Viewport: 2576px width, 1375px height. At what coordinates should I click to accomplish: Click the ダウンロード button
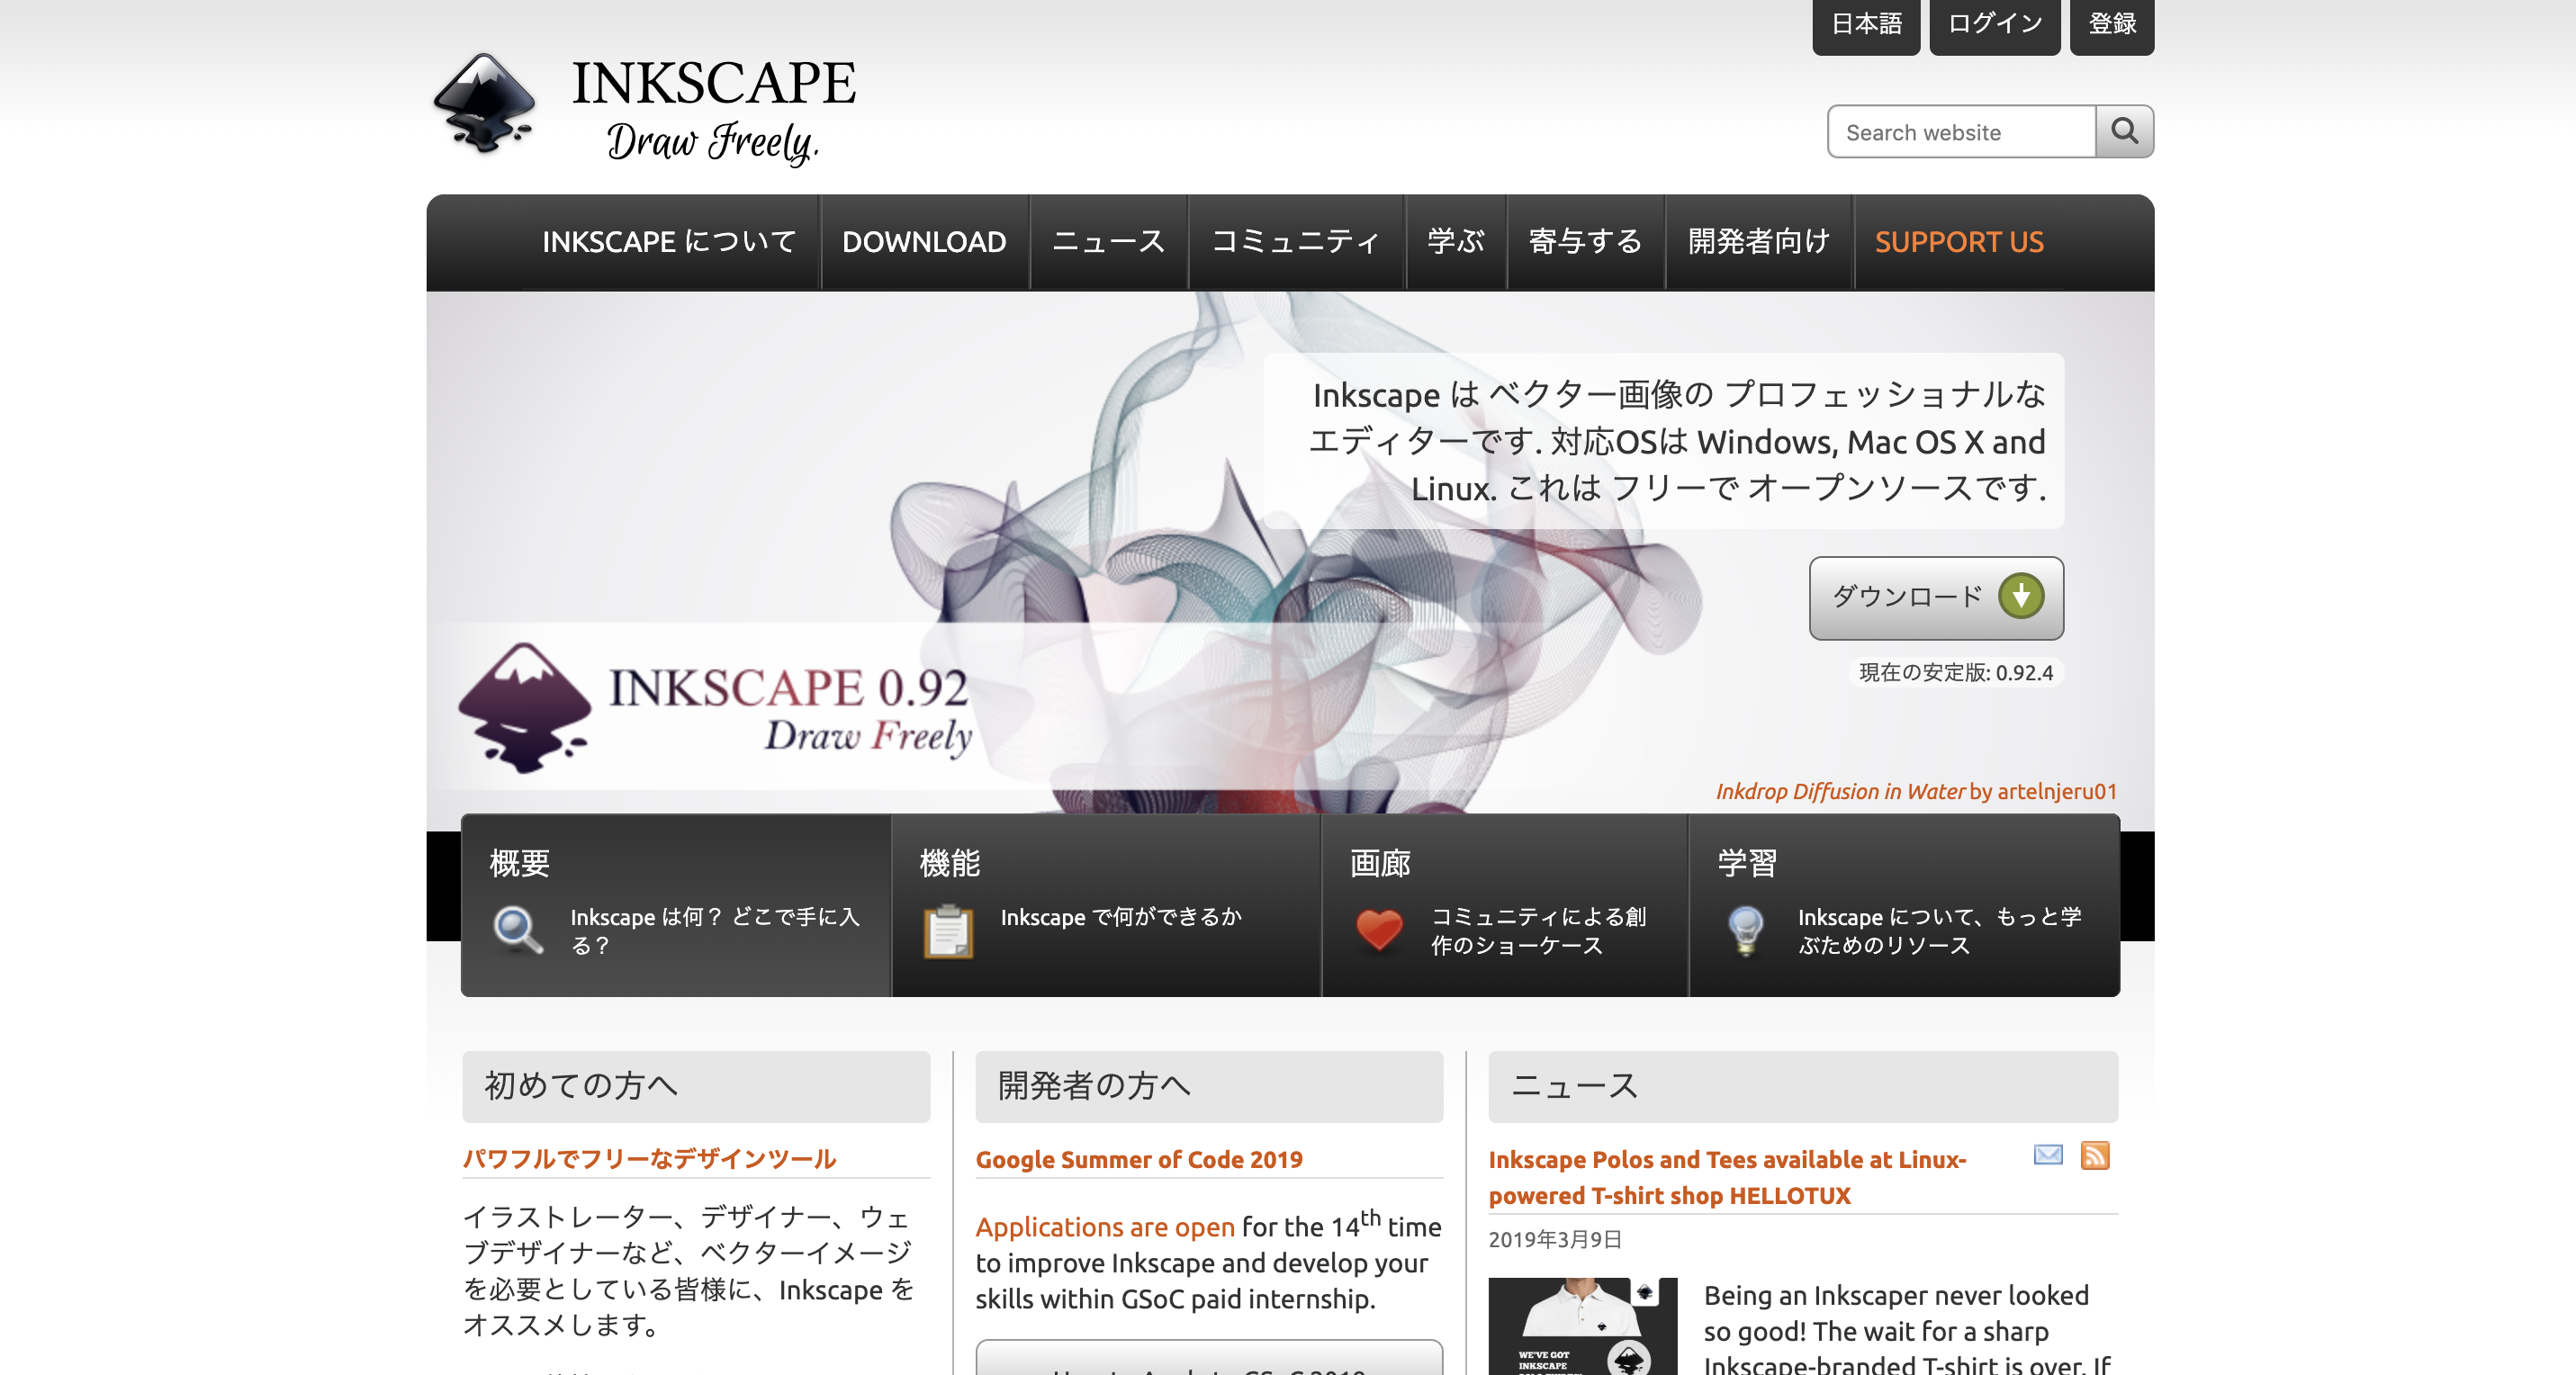tap(1936, 598)
